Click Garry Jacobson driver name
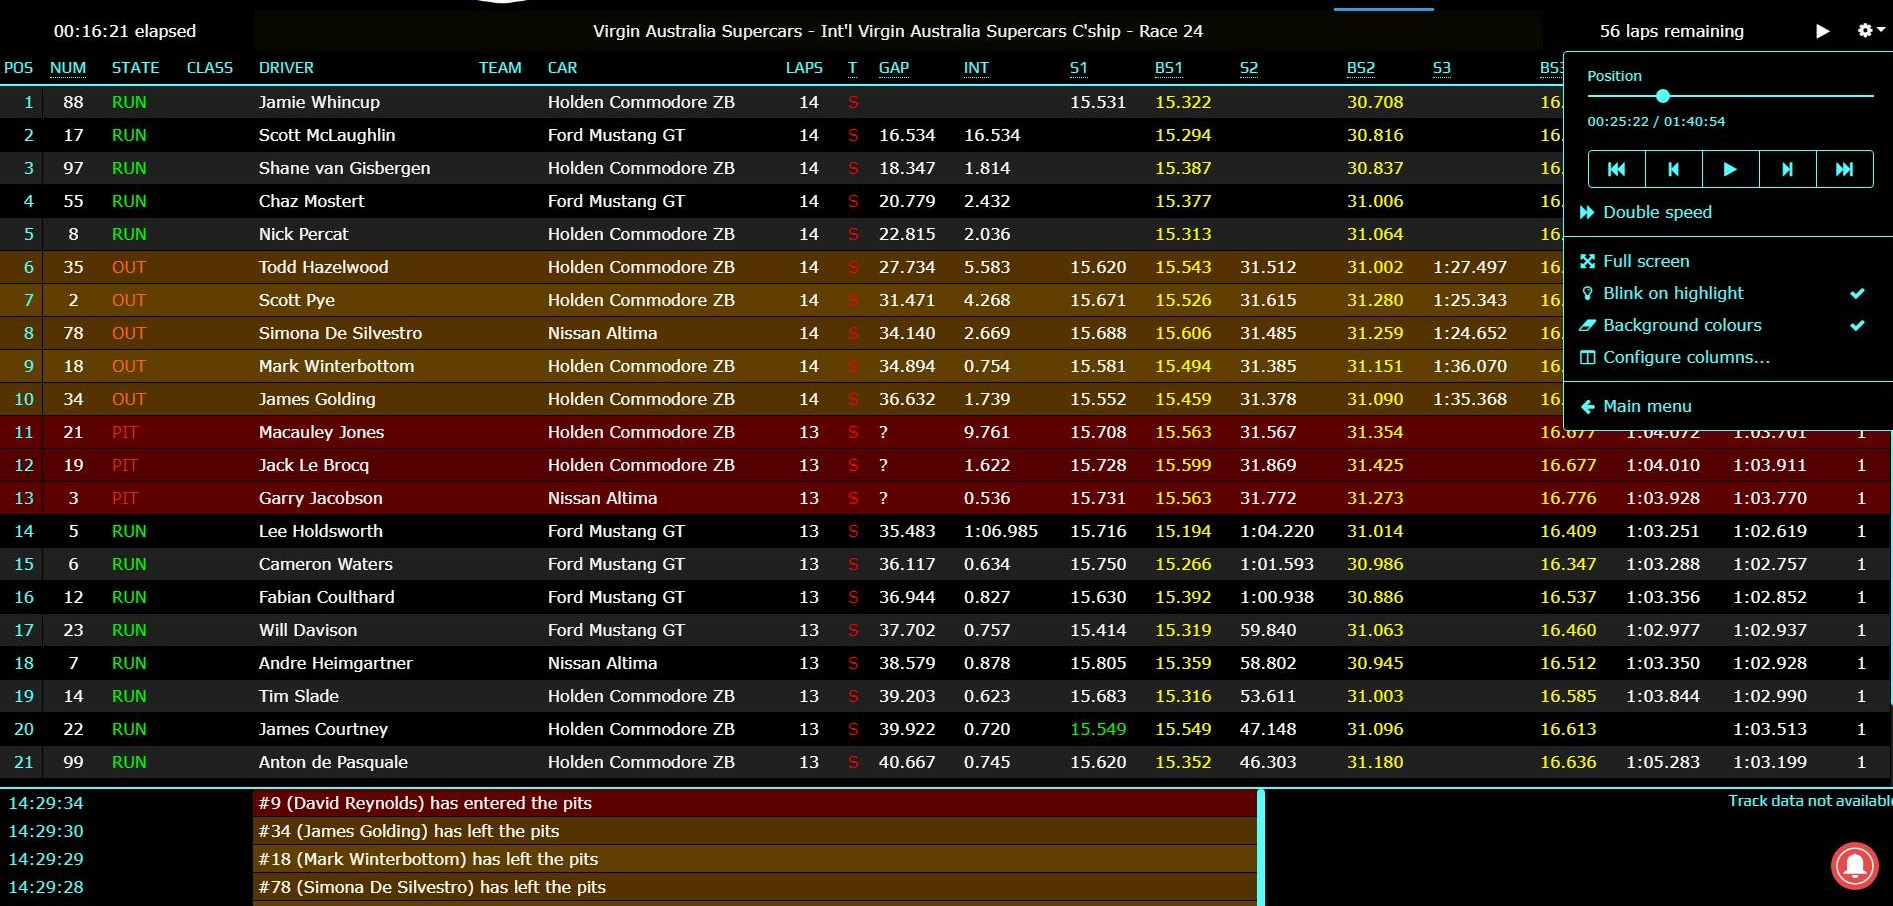Viewport: 1893px width, 906px height. [320, 498]
